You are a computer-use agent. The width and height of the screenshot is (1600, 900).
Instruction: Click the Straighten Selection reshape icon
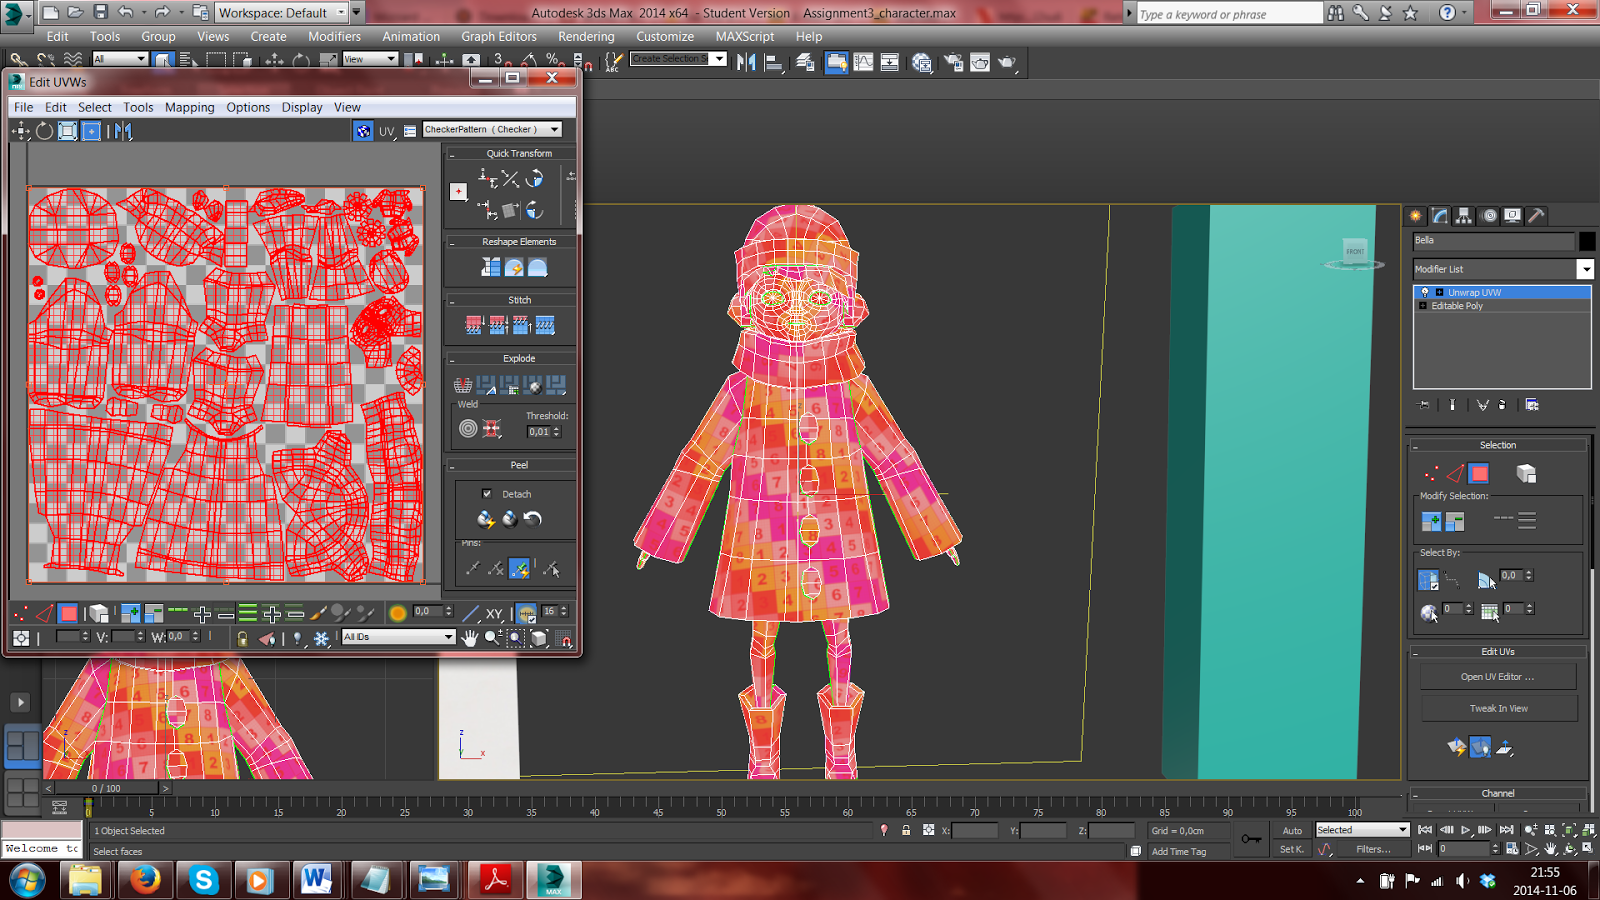(x=490, y=267)
